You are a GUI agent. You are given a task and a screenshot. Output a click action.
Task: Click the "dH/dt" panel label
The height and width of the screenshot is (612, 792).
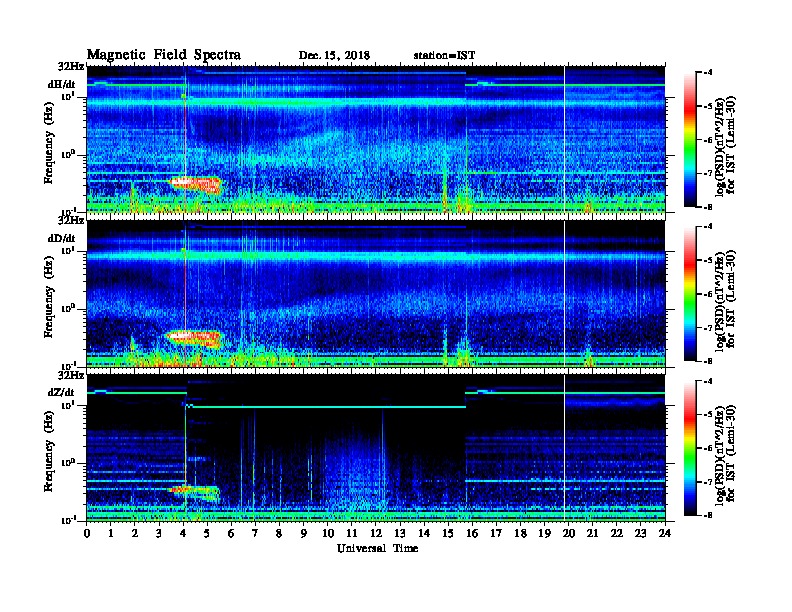(x=61, y=85)
